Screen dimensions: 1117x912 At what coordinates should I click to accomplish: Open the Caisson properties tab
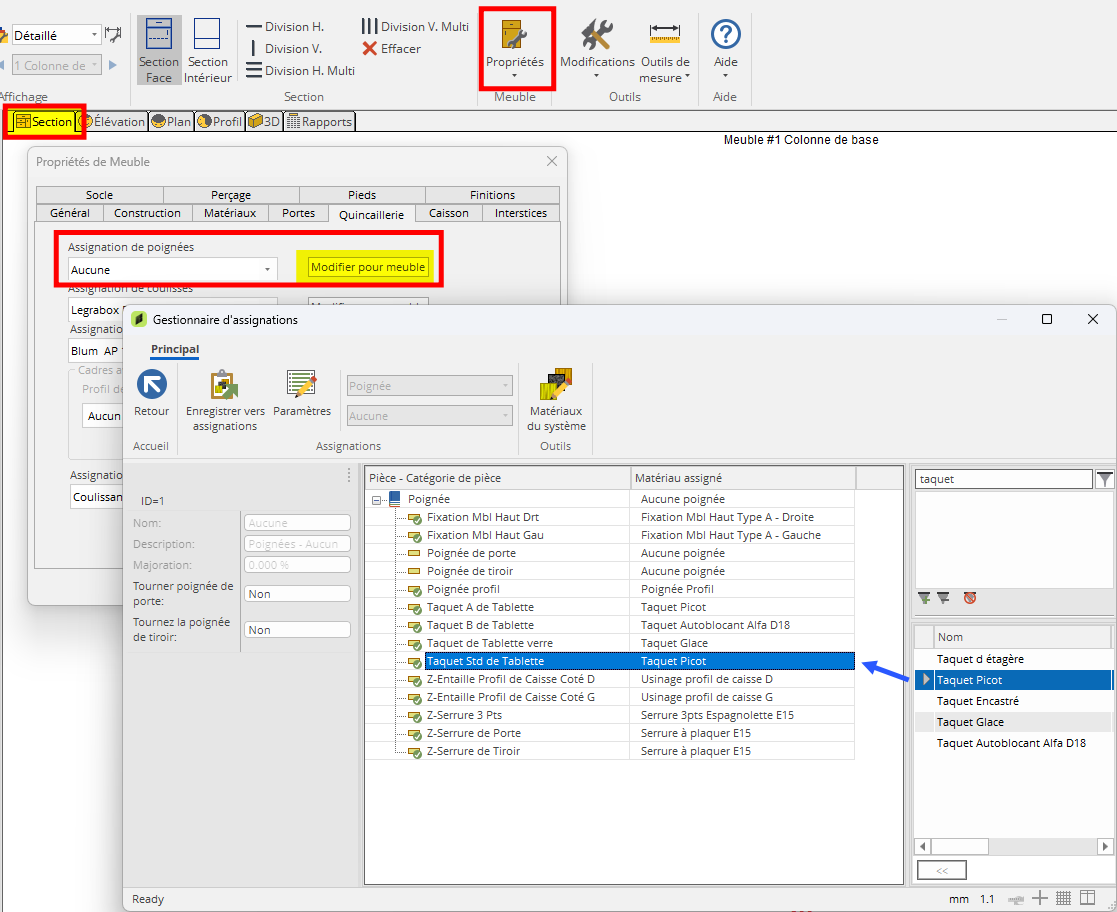tap(448, 213)
